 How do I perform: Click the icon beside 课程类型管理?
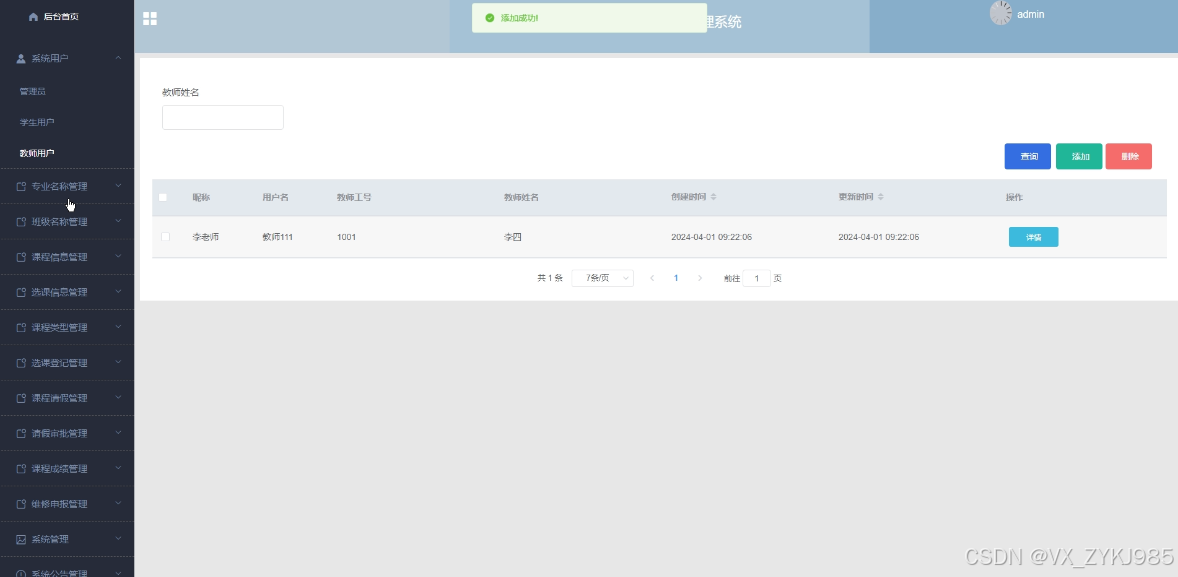(21, 328)
